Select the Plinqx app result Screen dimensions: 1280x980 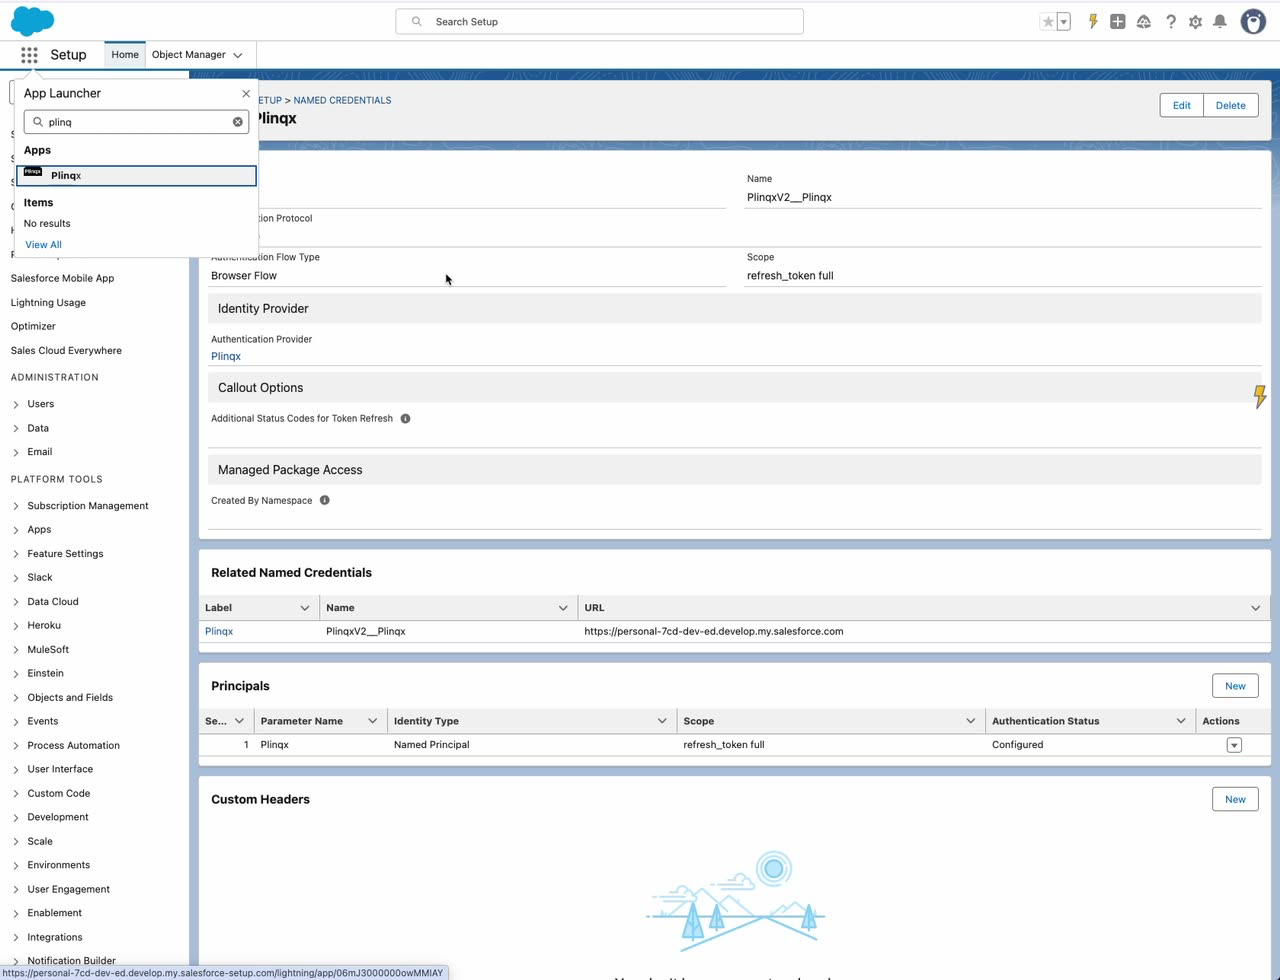136,176
